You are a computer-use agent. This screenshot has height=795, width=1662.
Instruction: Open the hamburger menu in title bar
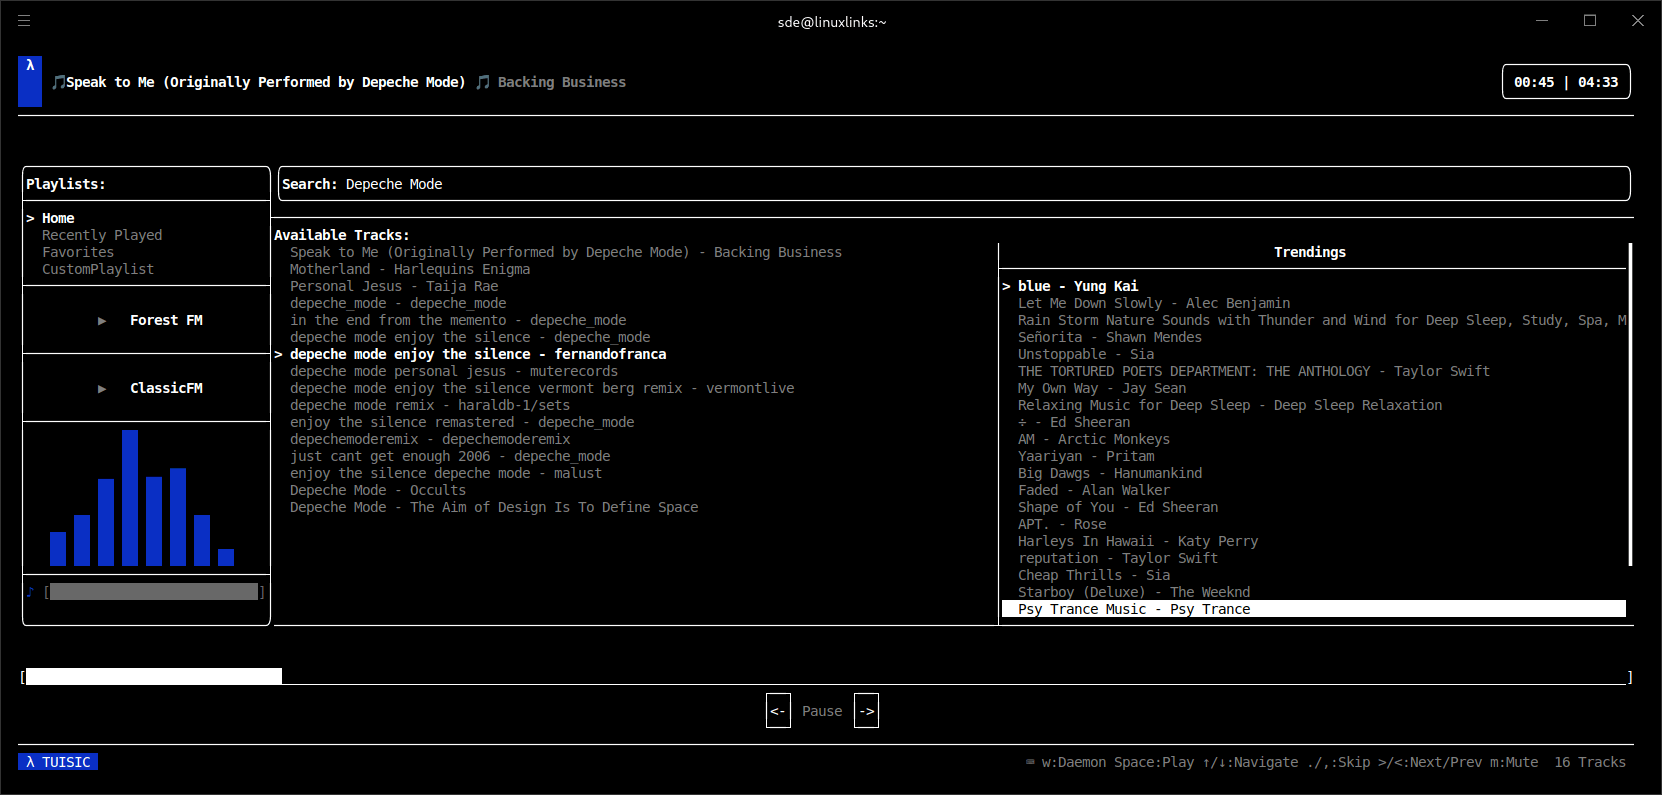click(x=24, y=21)
